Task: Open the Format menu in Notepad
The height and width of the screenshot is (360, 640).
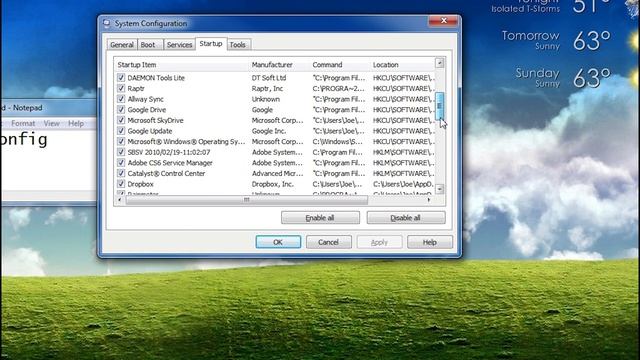Action: (23, 123)
